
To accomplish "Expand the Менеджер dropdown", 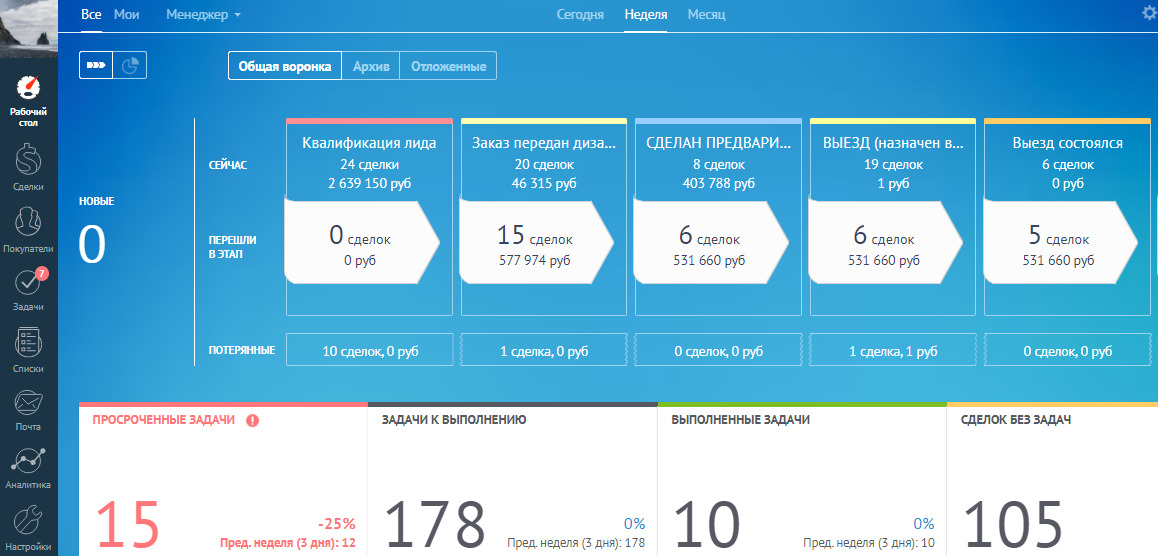I will 203,15.
